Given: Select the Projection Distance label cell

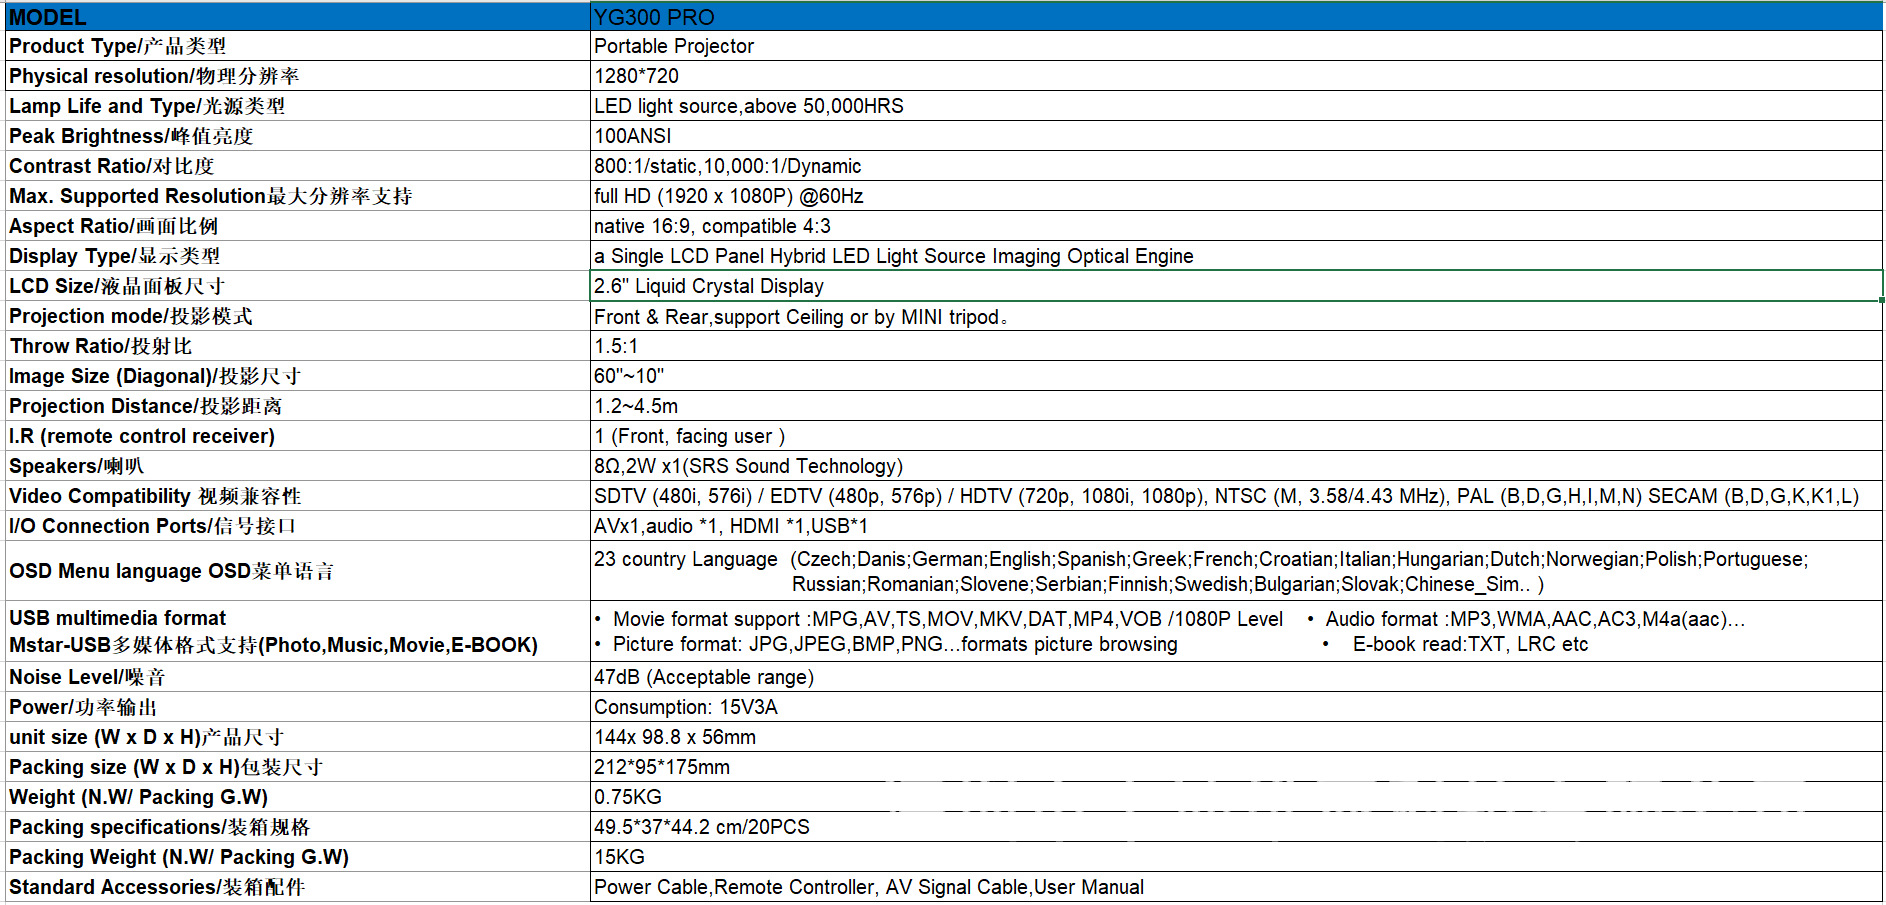Looking at the screenshot, I should (297, 406).
